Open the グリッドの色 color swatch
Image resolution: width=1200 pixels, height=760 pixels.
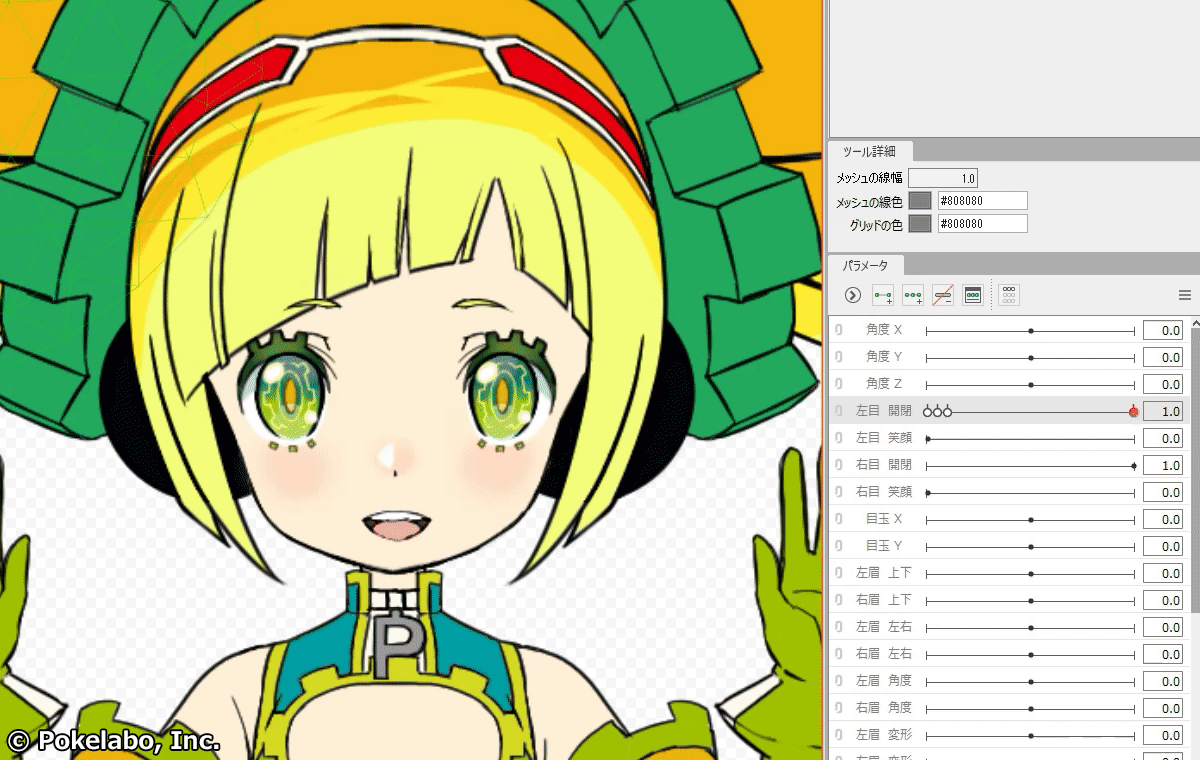(x=920, y=224)
